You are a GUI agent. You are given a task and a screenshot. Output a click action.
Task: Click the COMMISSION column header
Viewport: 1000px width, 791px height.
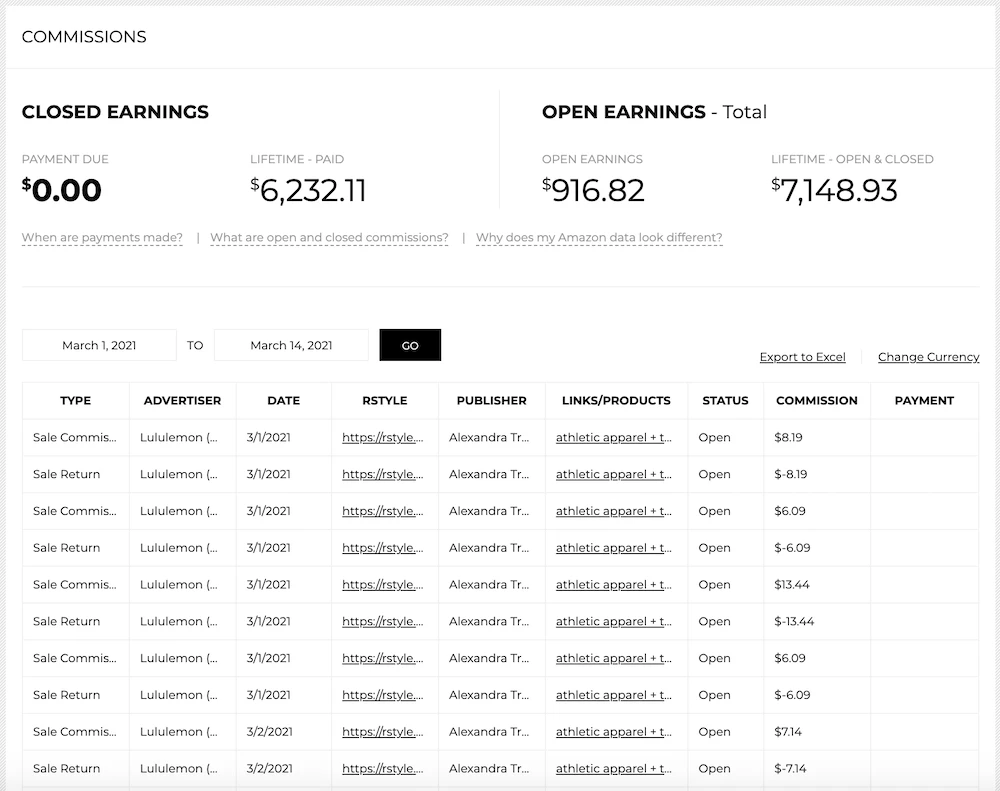click(x=817, y=401)
